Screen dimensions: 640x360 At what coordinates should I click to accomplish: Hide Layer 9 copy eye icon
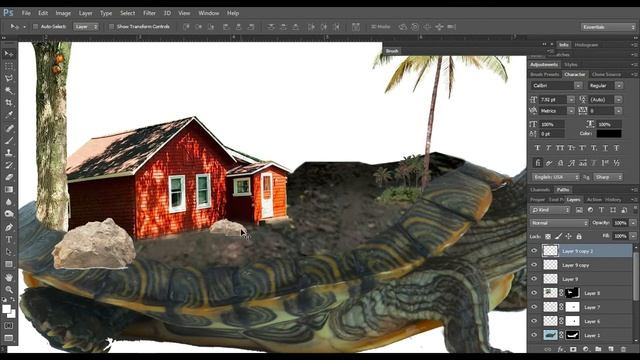coord(534,265)
